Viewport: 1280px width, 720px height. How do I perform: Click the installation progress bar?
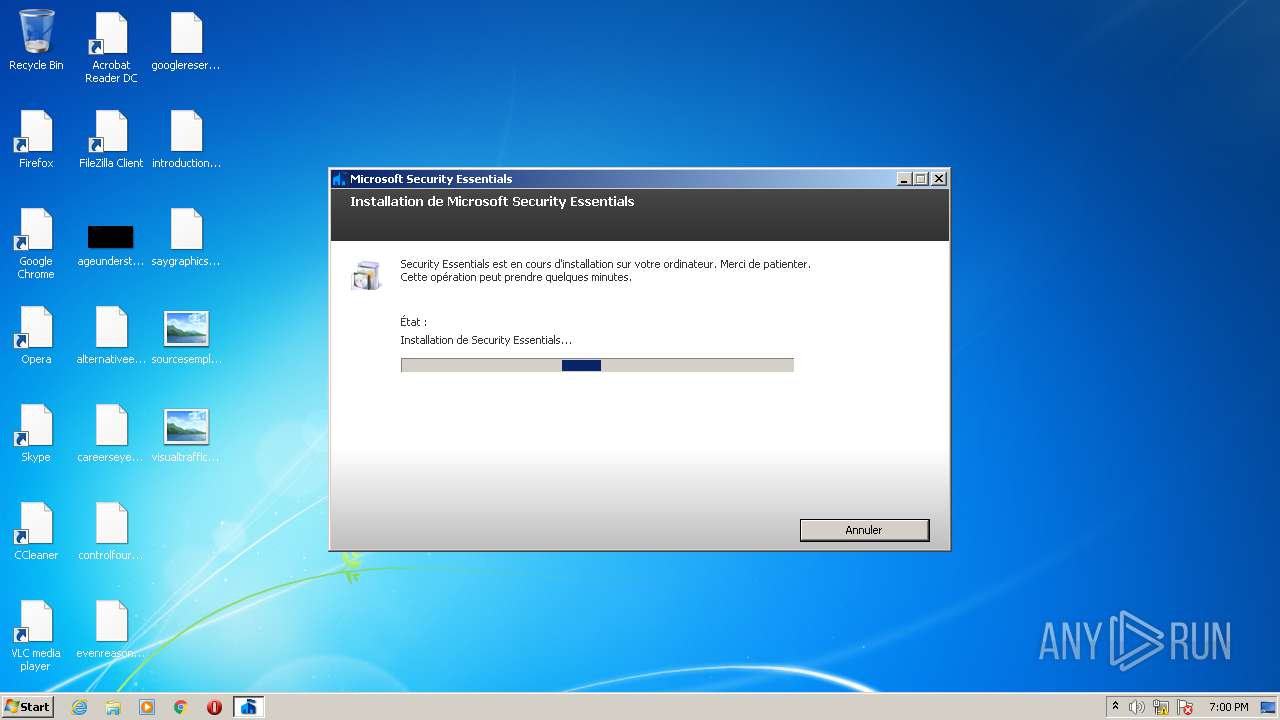(597, 365)
